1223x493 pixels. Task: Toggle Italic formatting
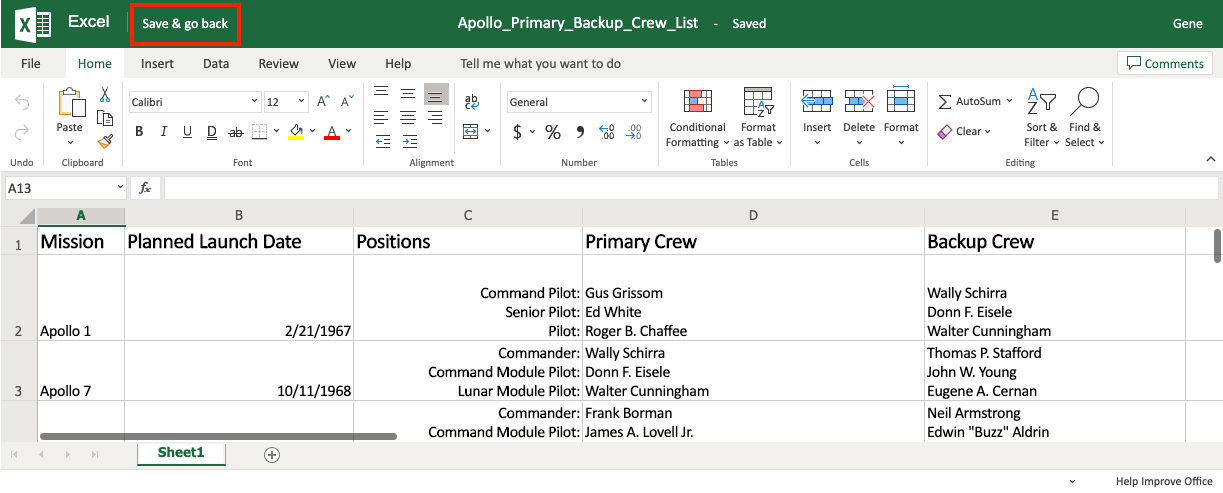[x=164, y=132]
